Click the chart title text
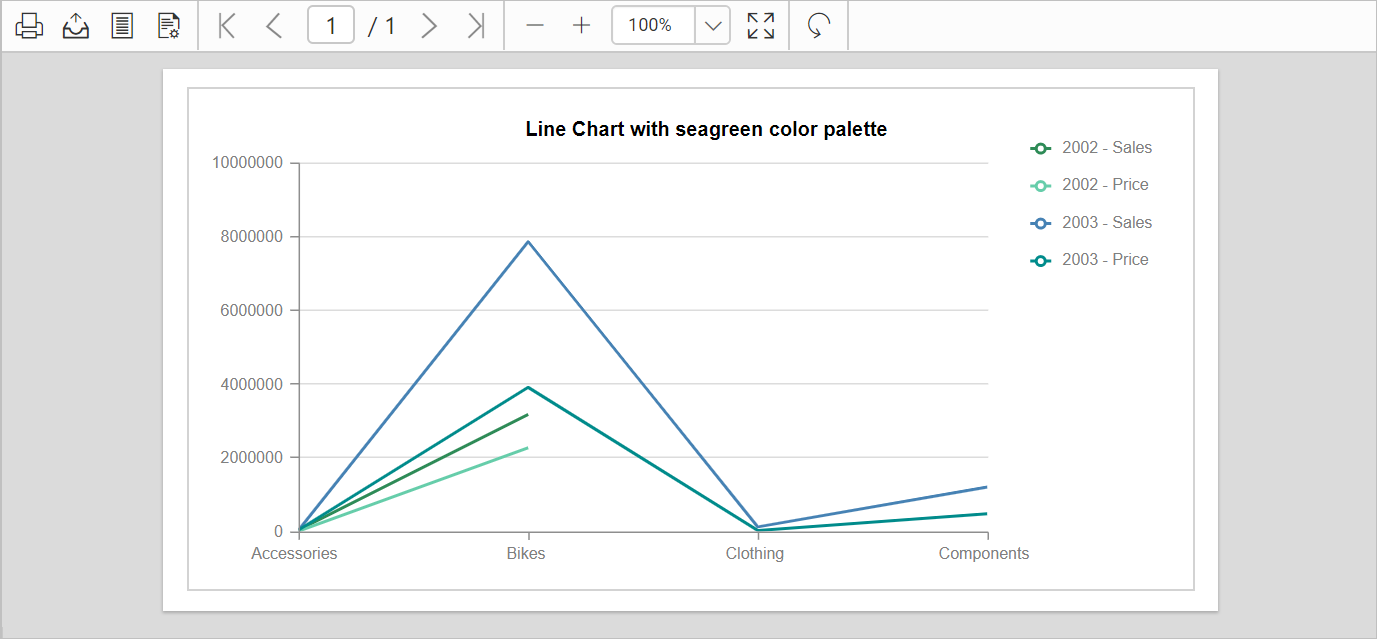Image resolution: width=1377 pixels, height=639 pixels. (706, 129)
